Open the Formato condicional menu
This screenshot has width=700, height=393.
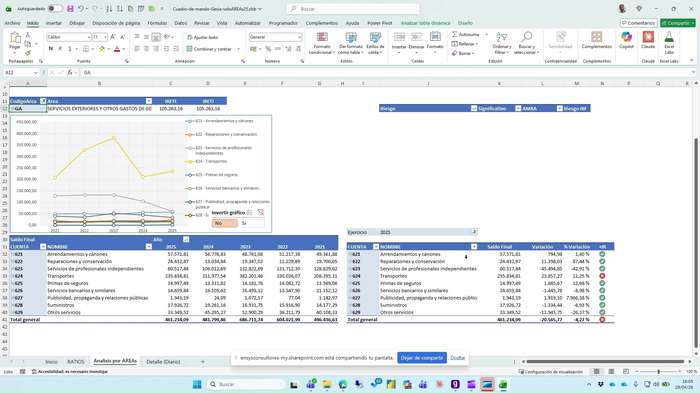pyautogui.click(x=322, y=43)
